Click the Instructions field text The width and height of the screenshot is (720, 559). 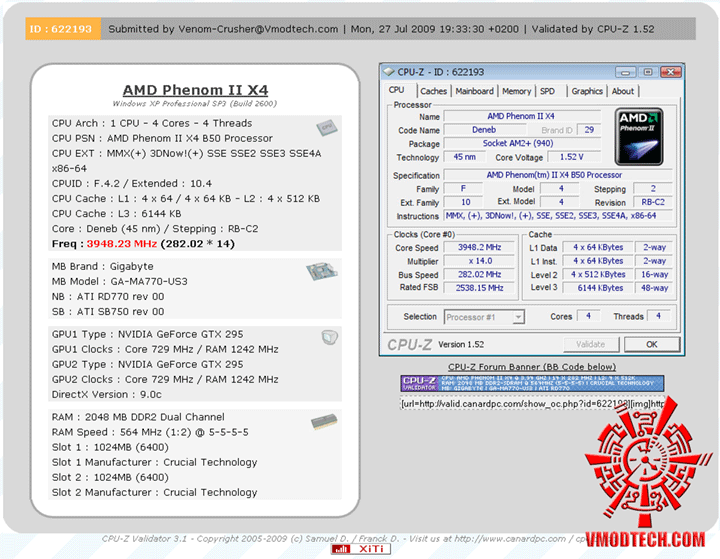pos(558,215)
